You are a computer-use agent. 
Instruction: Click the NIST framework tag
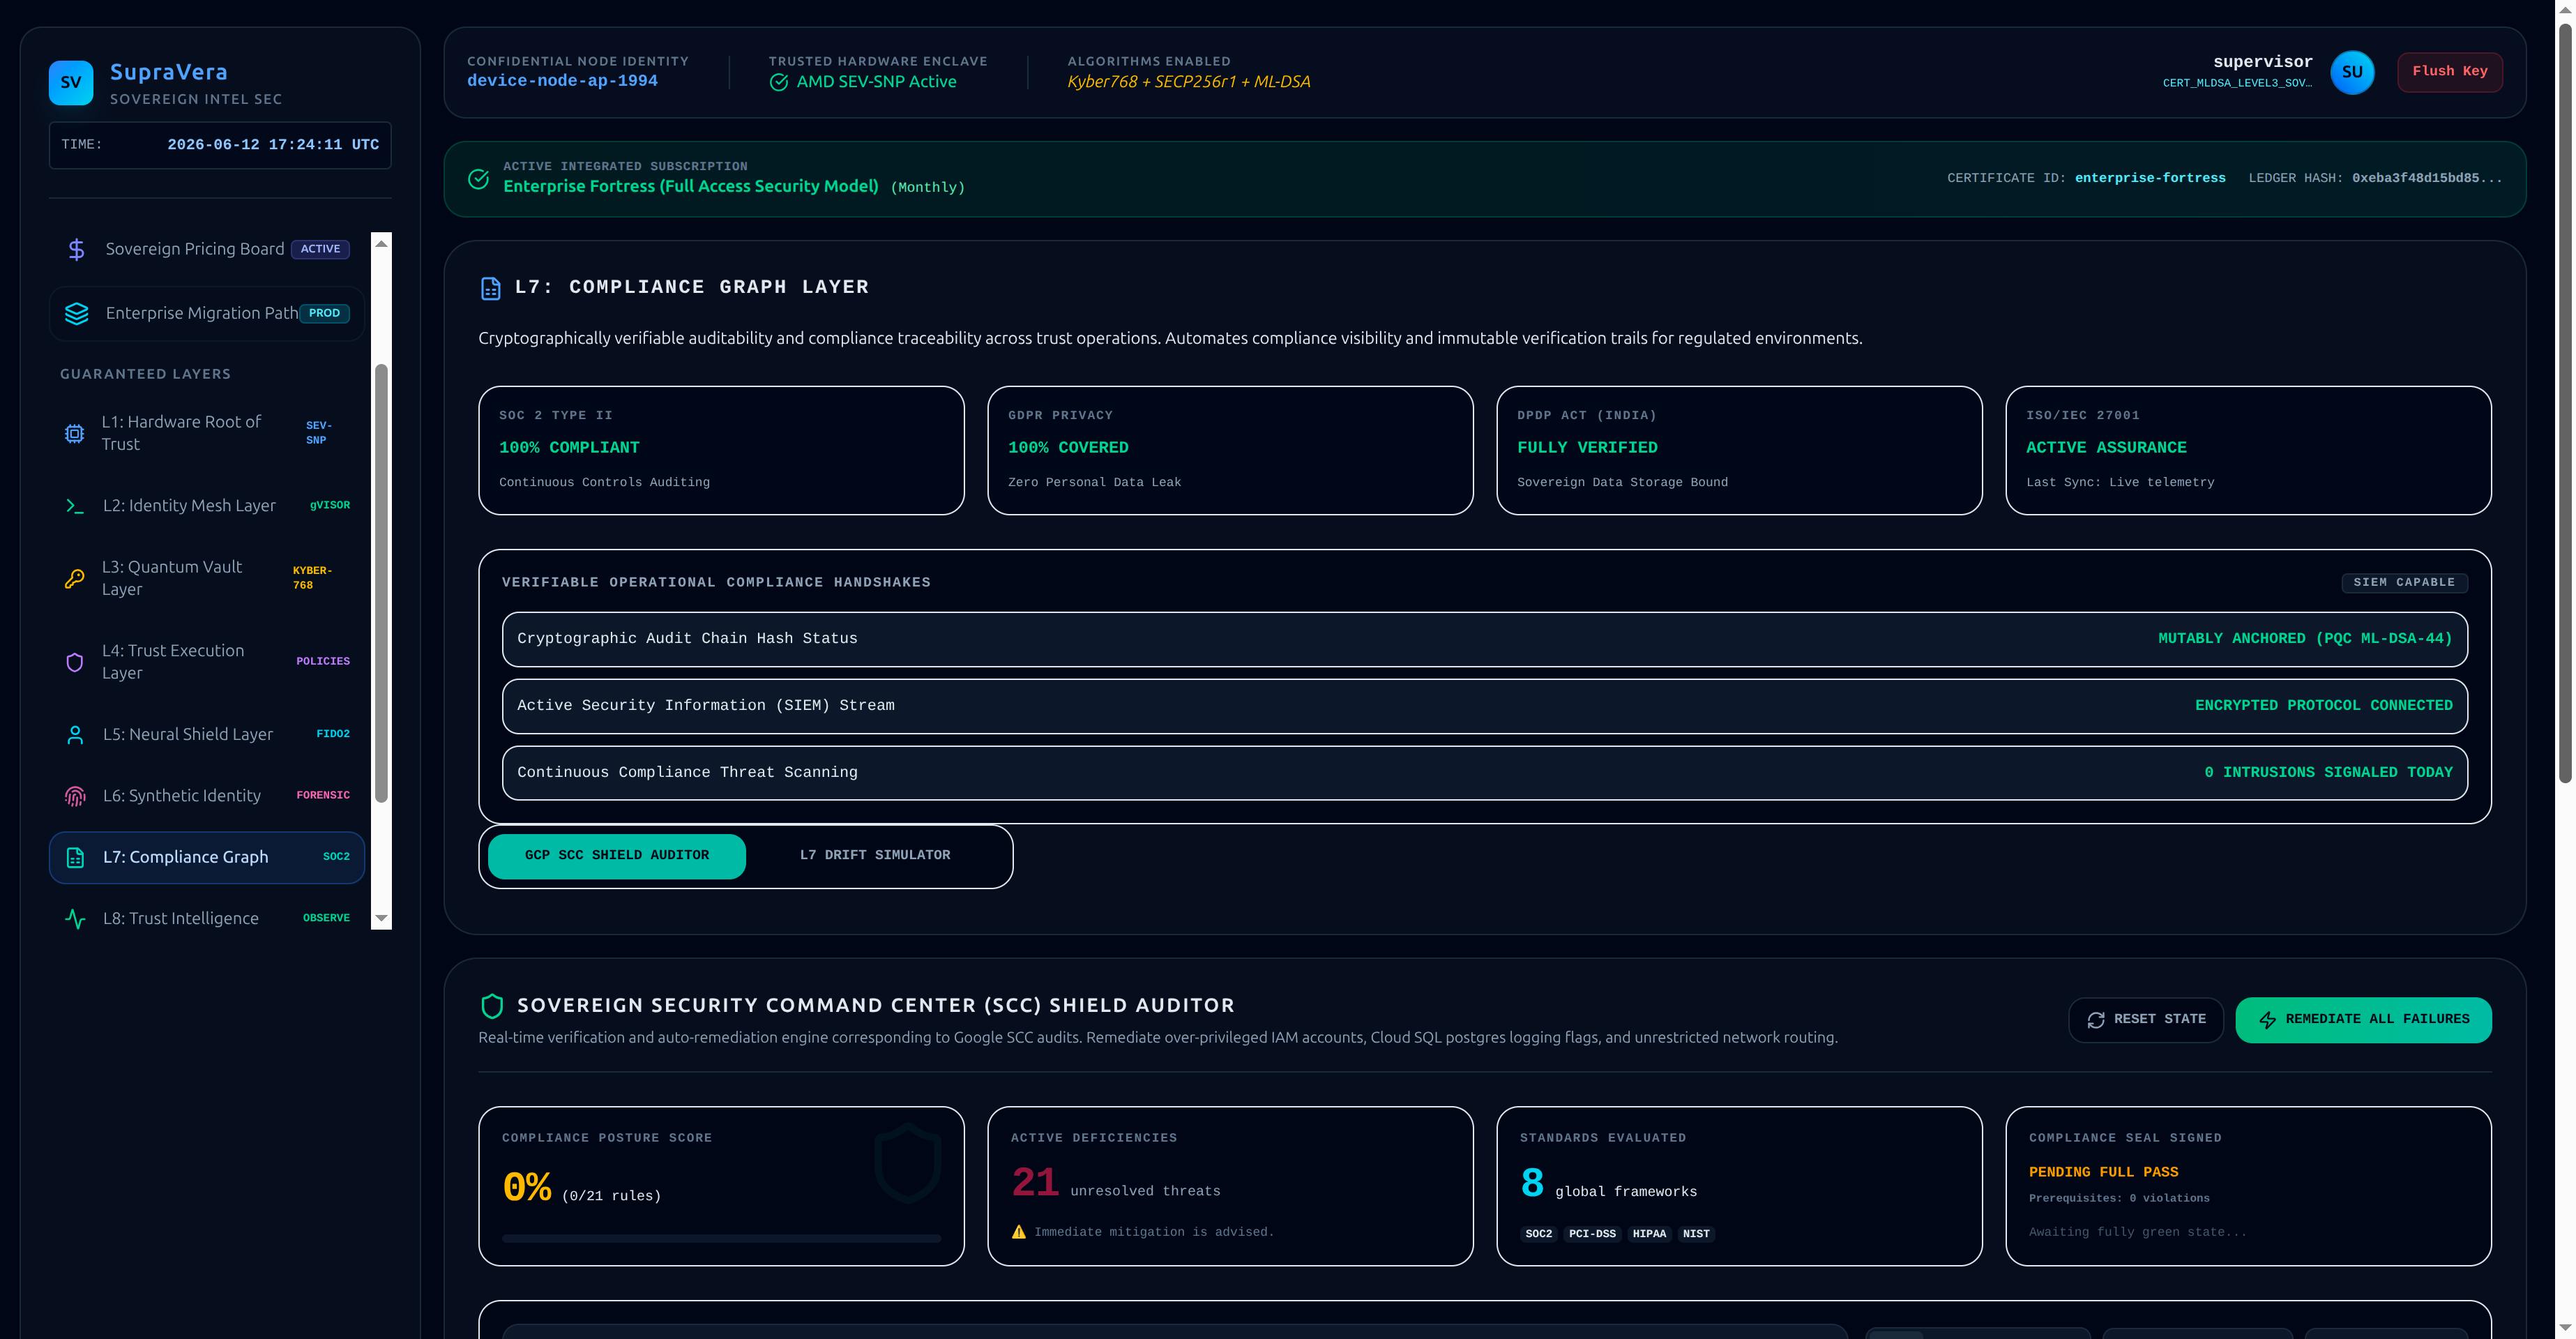pos(1696,1235)
